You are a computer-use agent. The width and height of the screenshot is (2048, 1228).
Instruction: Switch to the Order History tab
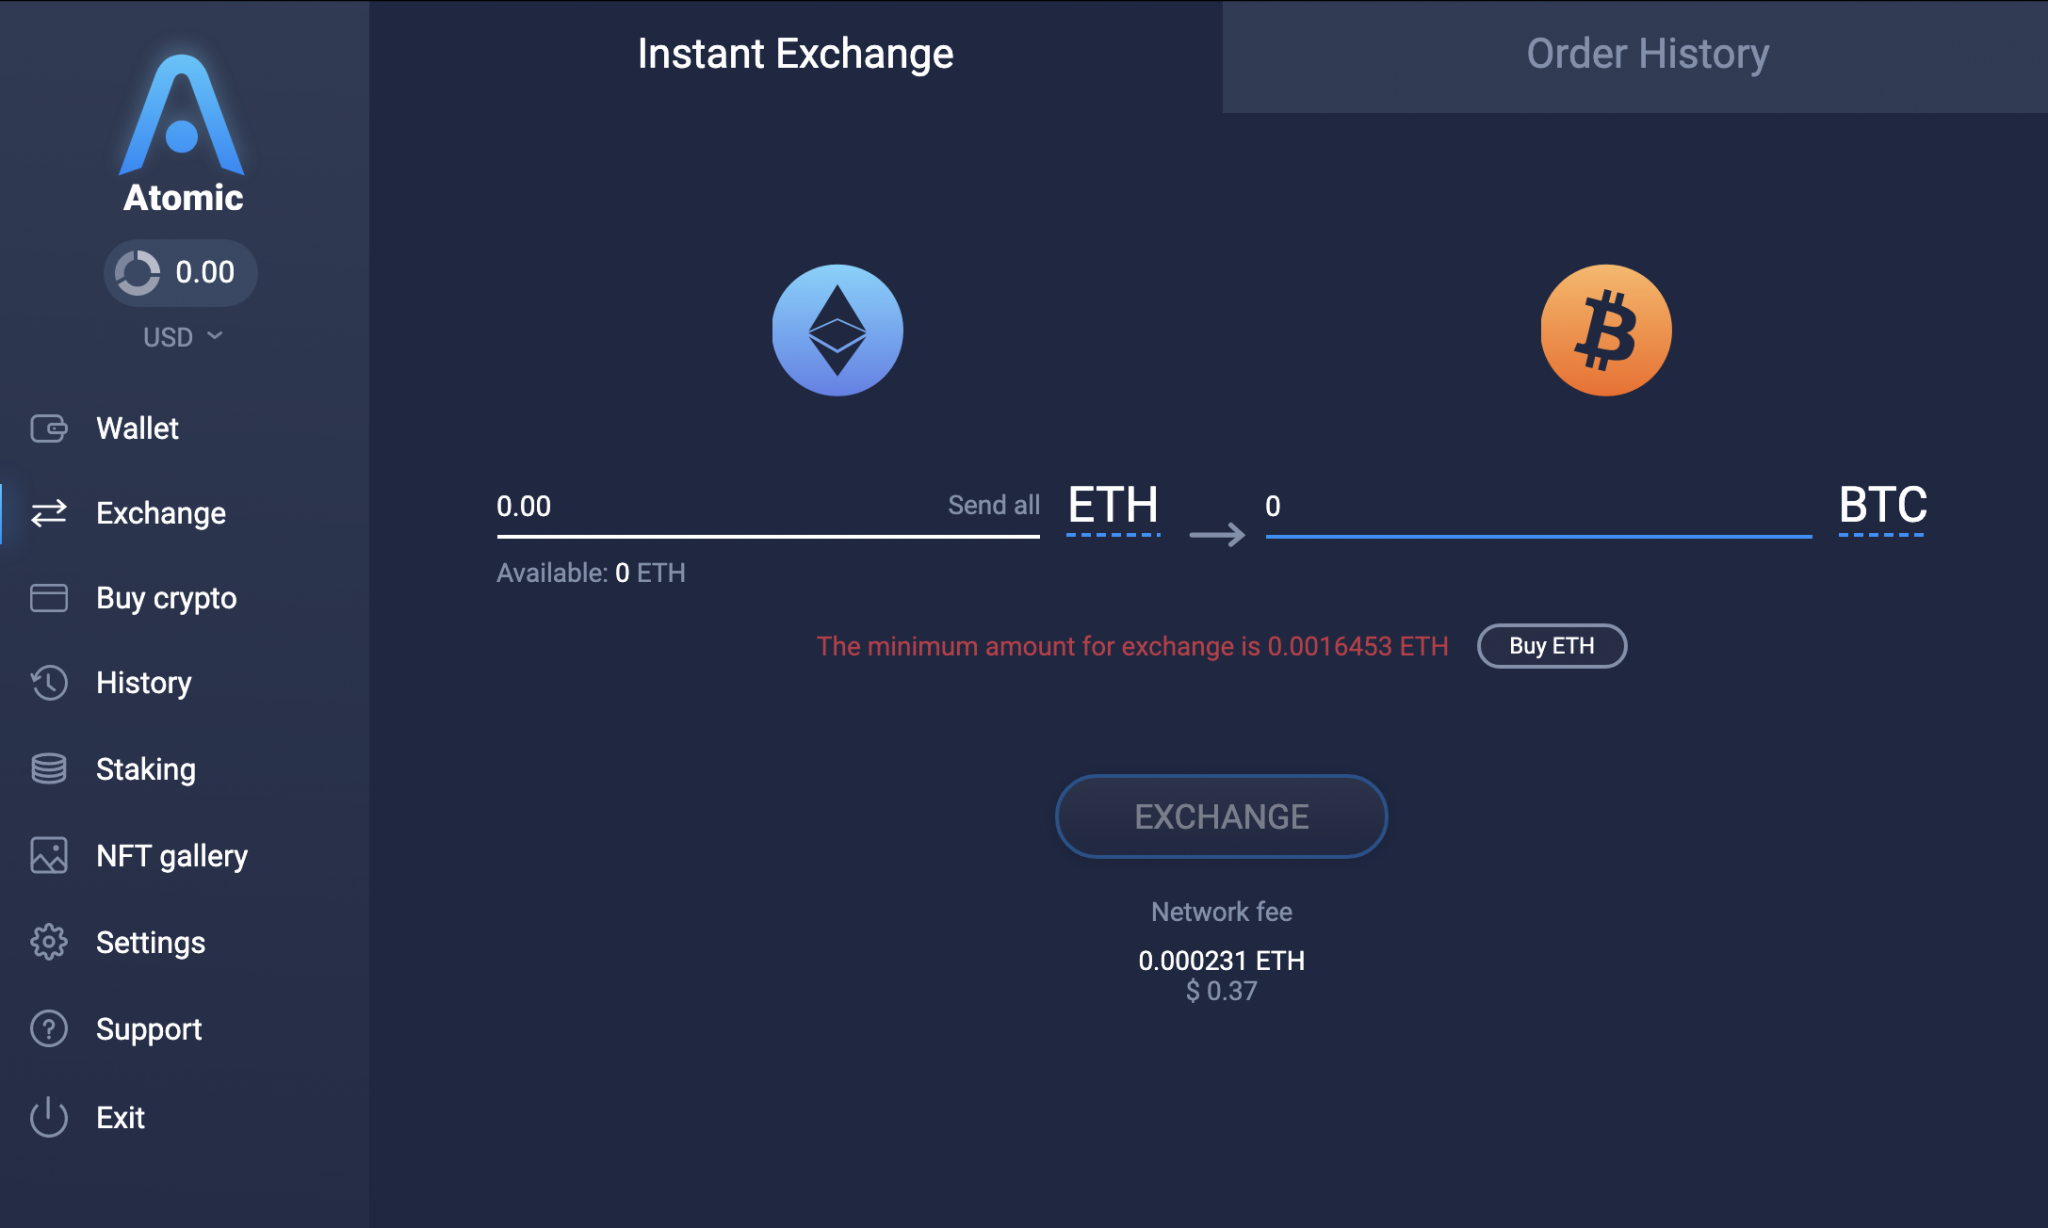click(x=1646, y=53)
